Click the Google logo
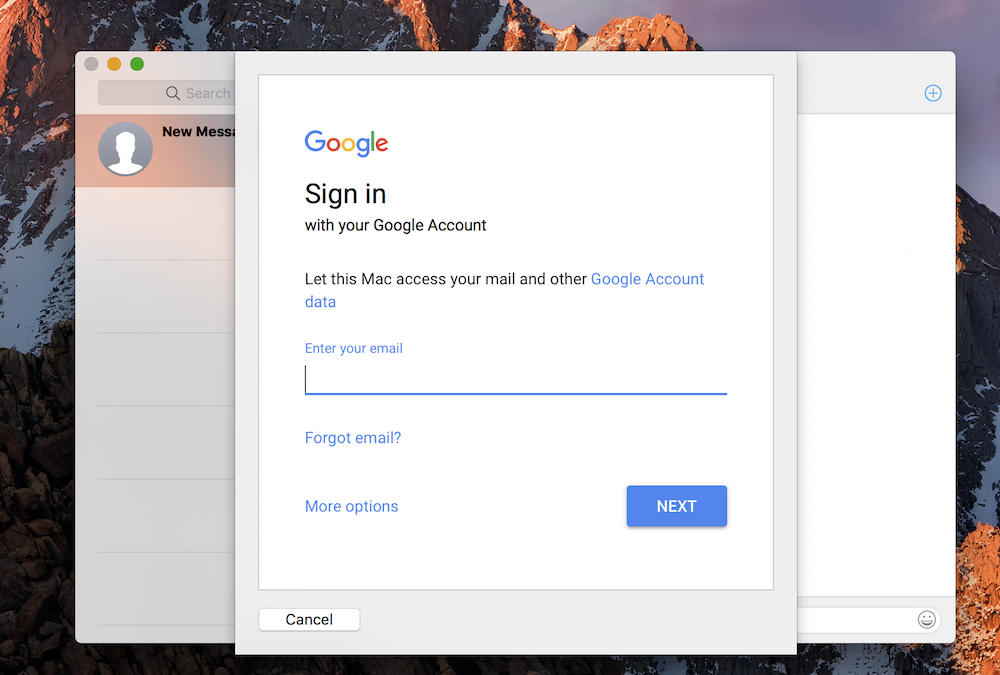 346,143
